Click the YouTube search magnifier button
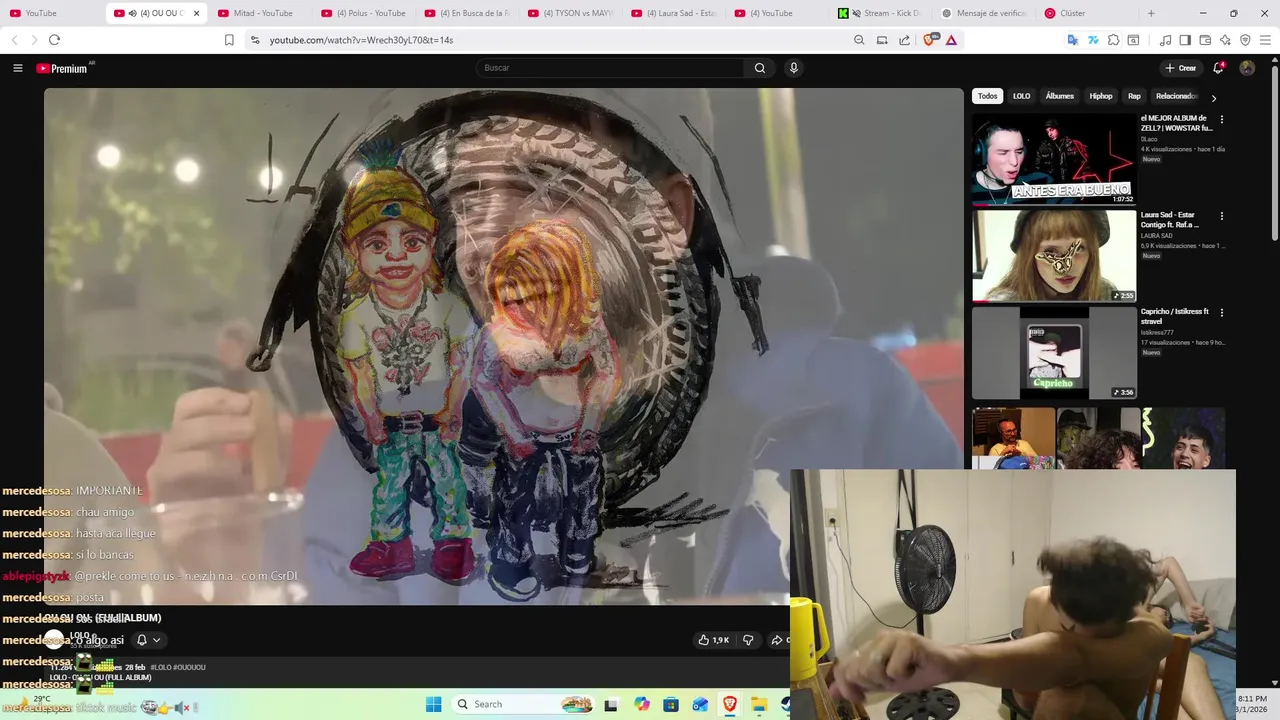 coord(760,68)
